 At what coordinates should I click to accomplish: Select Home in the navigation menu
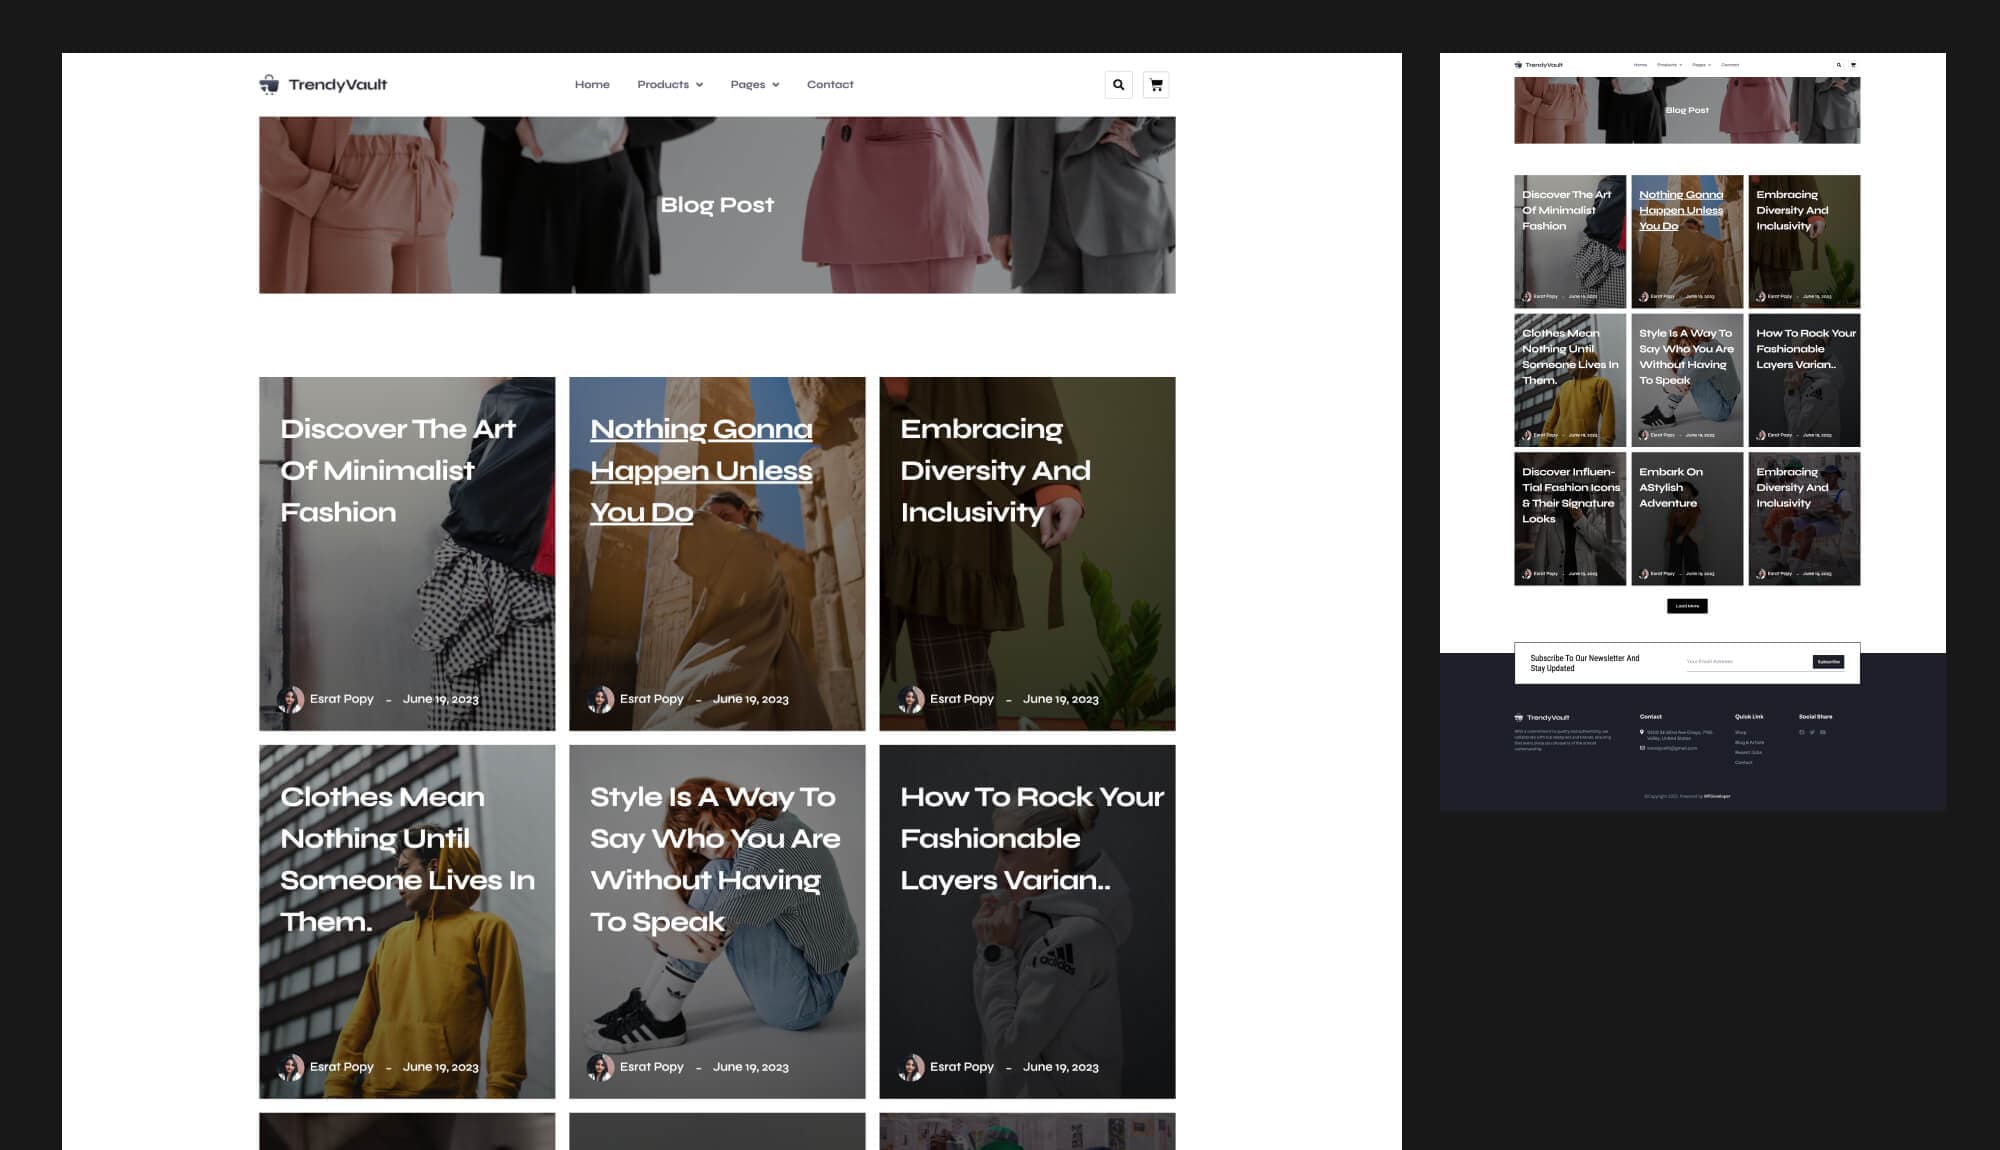pyautogui.click(x=592, y=84)
